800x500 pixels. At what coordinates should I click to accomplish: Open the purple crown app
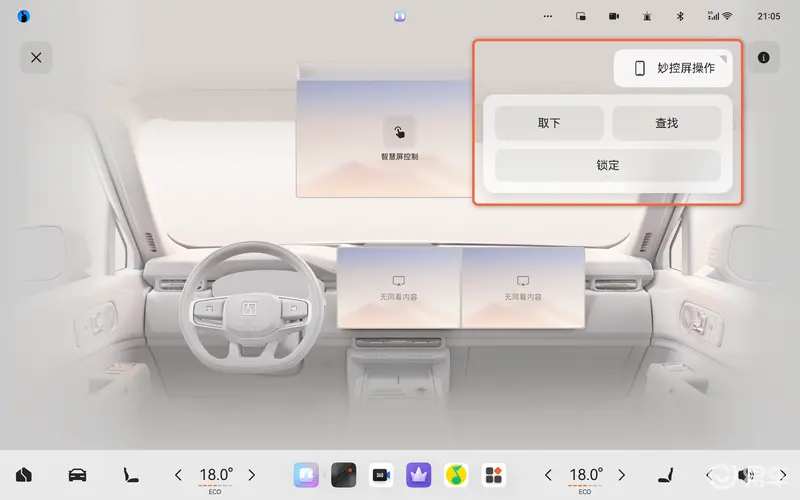tap(418, 475)
